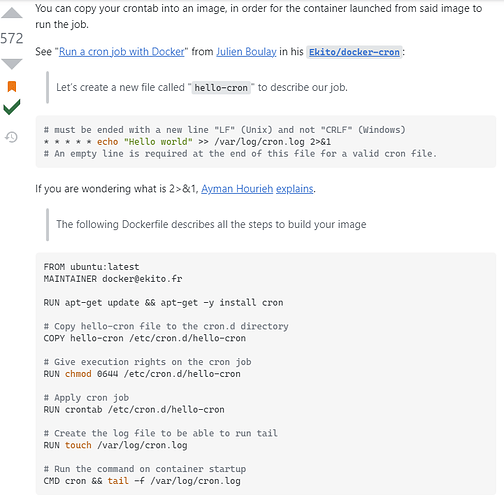The image size is (504, 500).
Task: Click the inline hello-cron code label
Action: tap(221, 88)
